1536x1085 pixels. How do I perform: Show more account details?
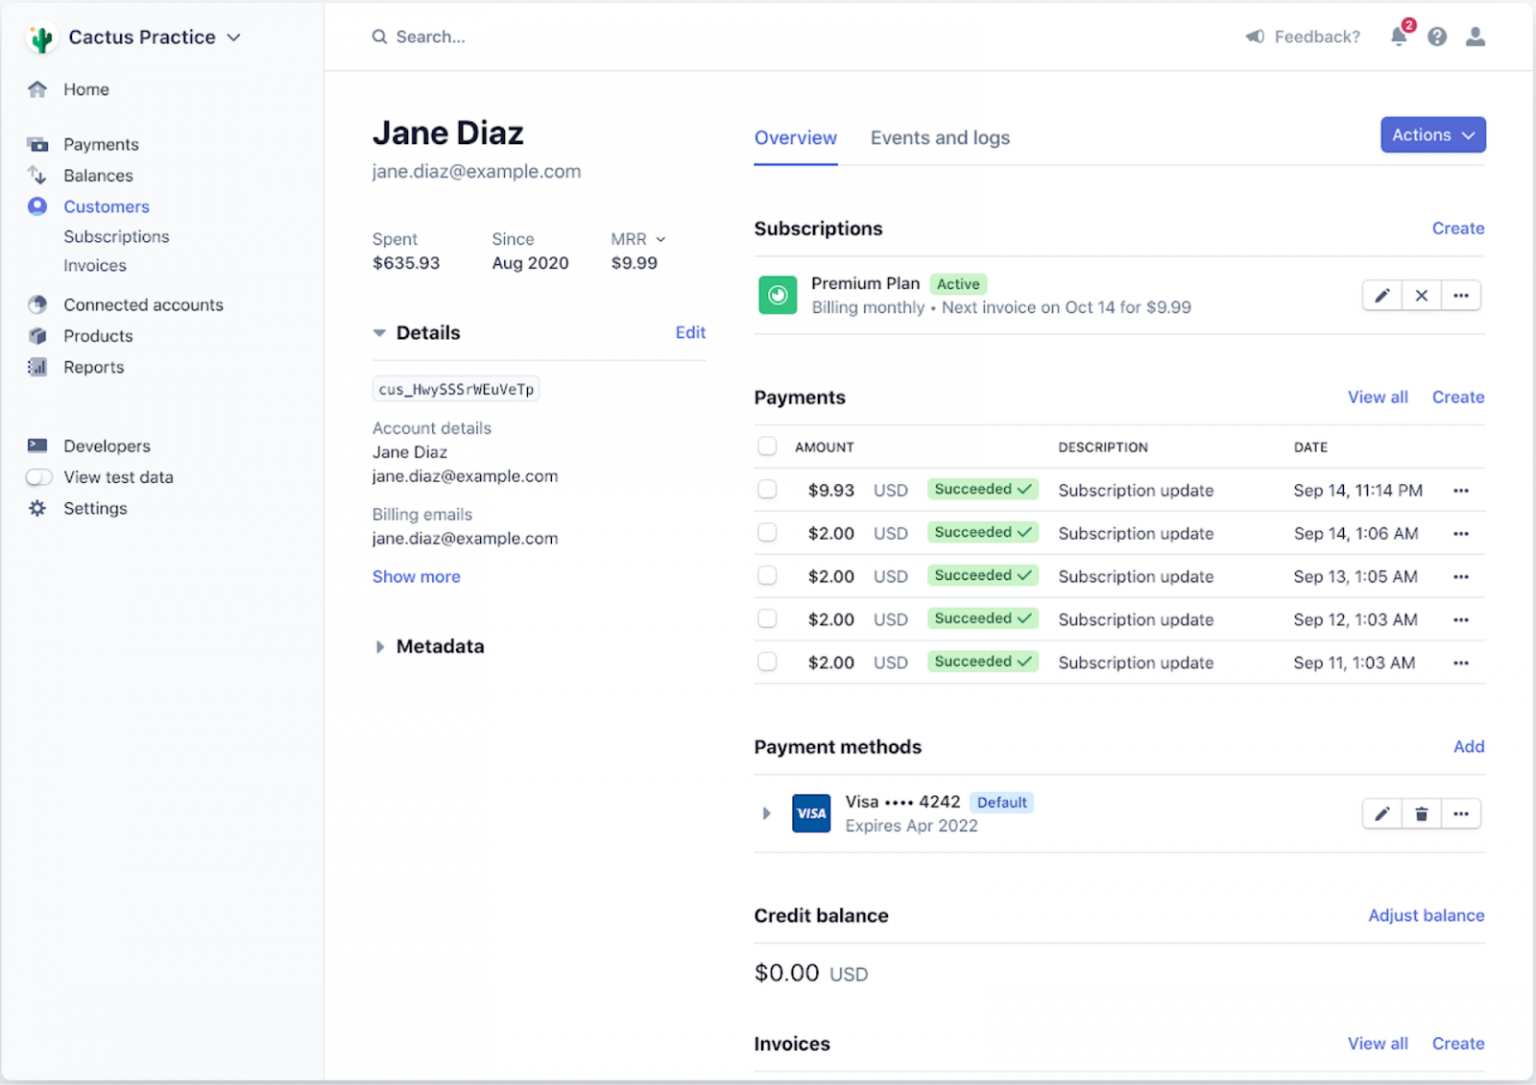click(416, 576)
